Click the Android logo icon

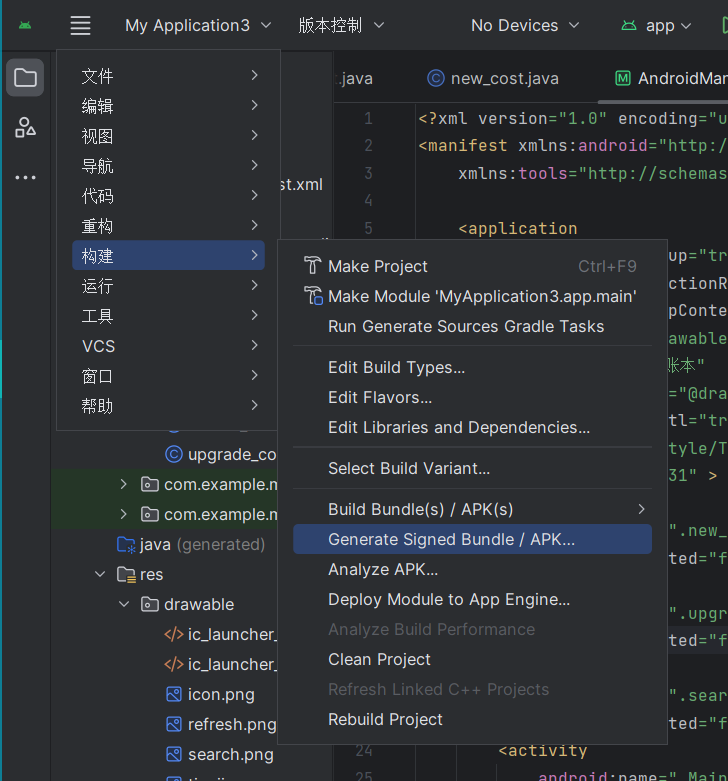(x=25, y=26)
